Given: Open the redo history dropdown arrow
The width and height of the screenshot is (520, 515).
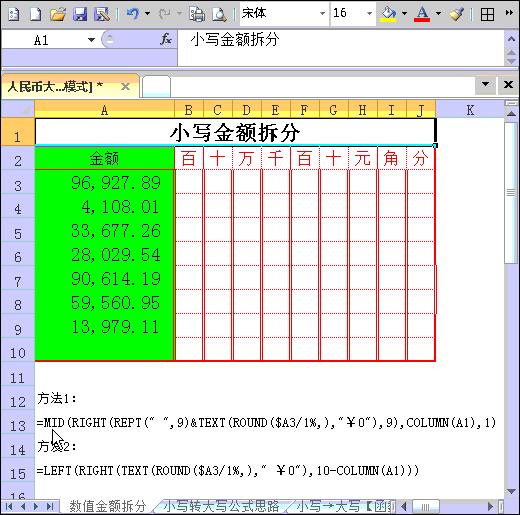Looking at the screenshot, I should coord(179,14).
